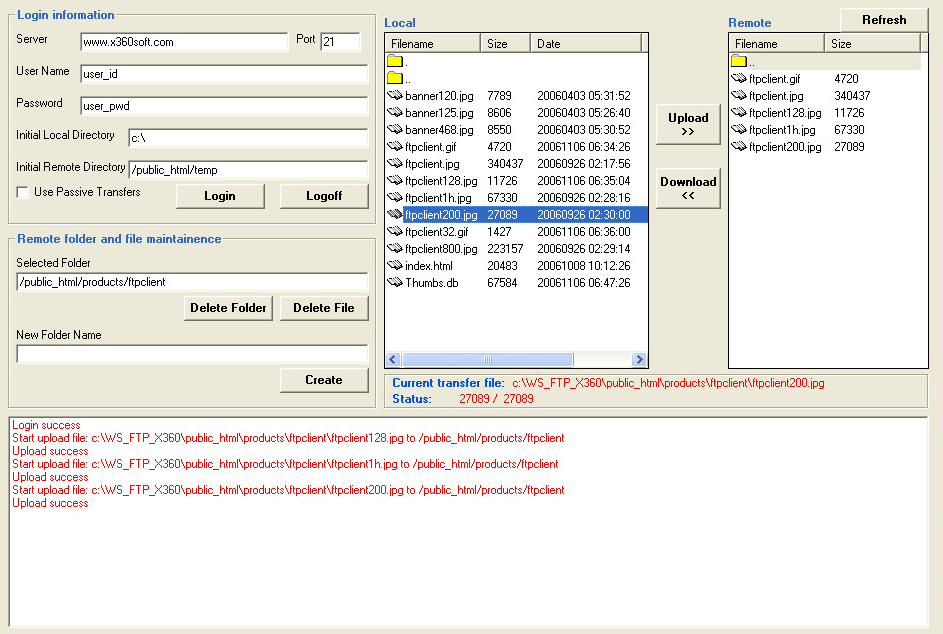Sort Remote list by Size column header
Image resolution: width=943 pixels, height=634 pixels.
pos(870,44)
